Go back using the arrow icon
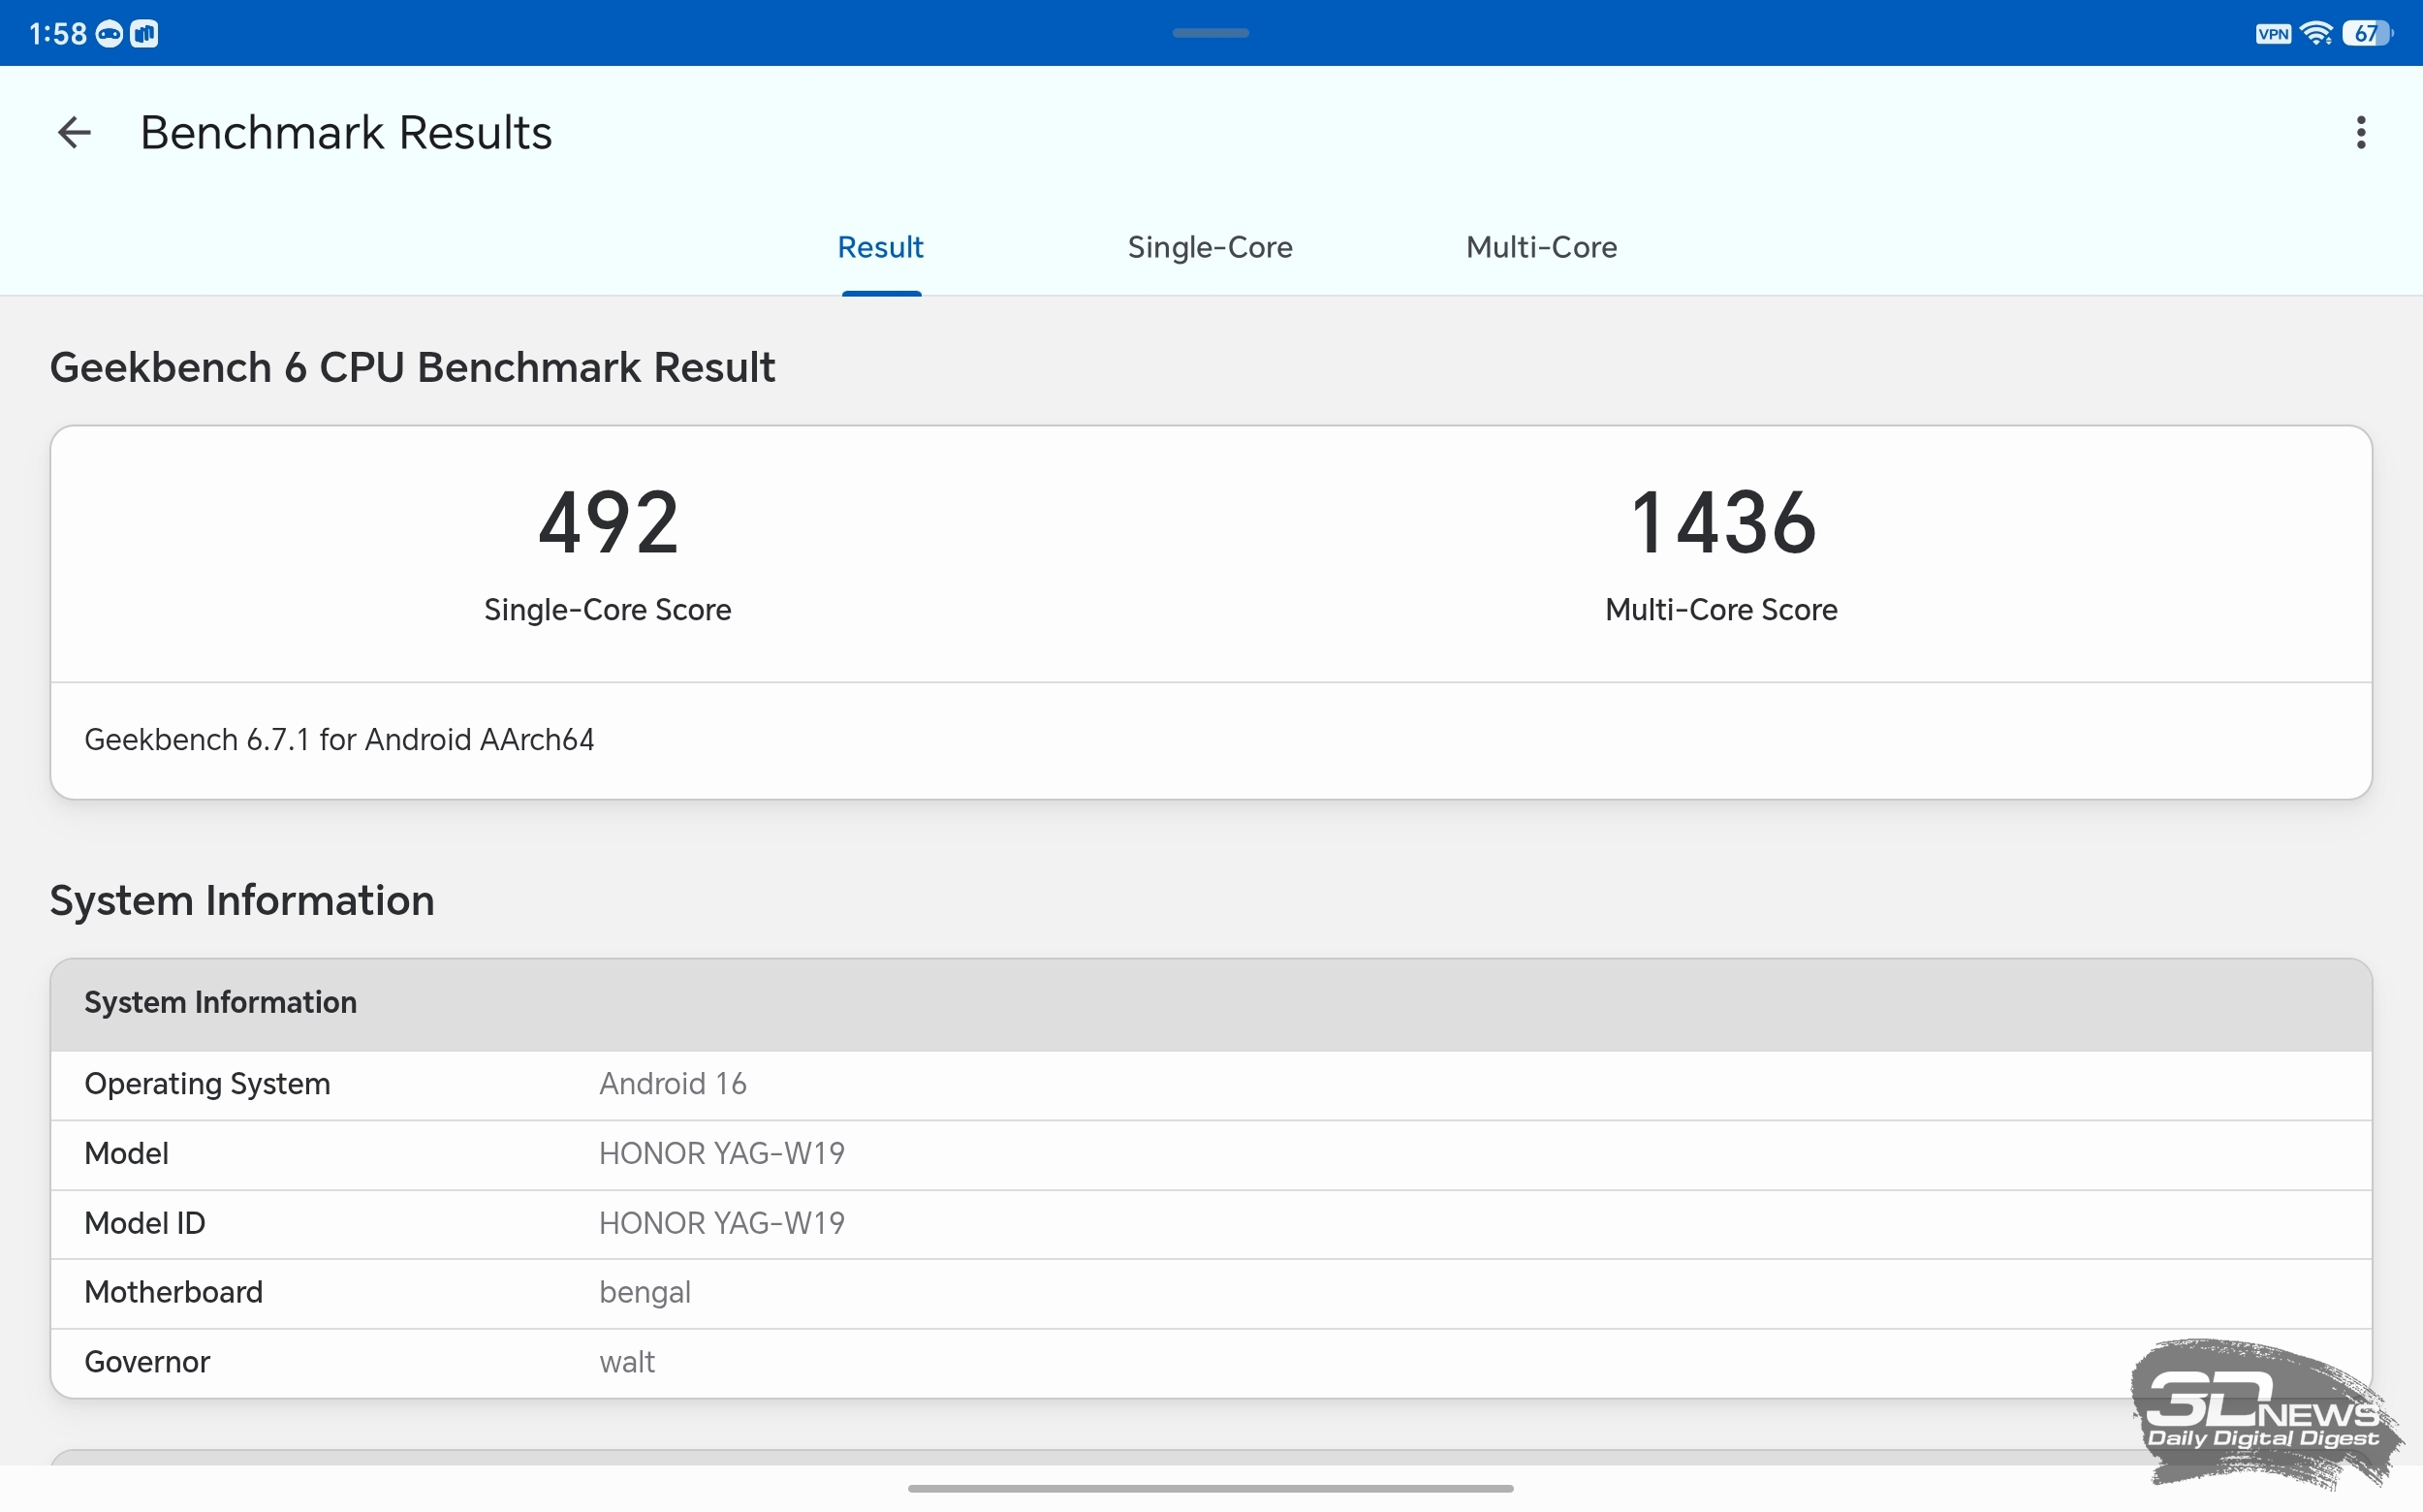This screenshot has width=2423, height=1512. pos(74,132)
